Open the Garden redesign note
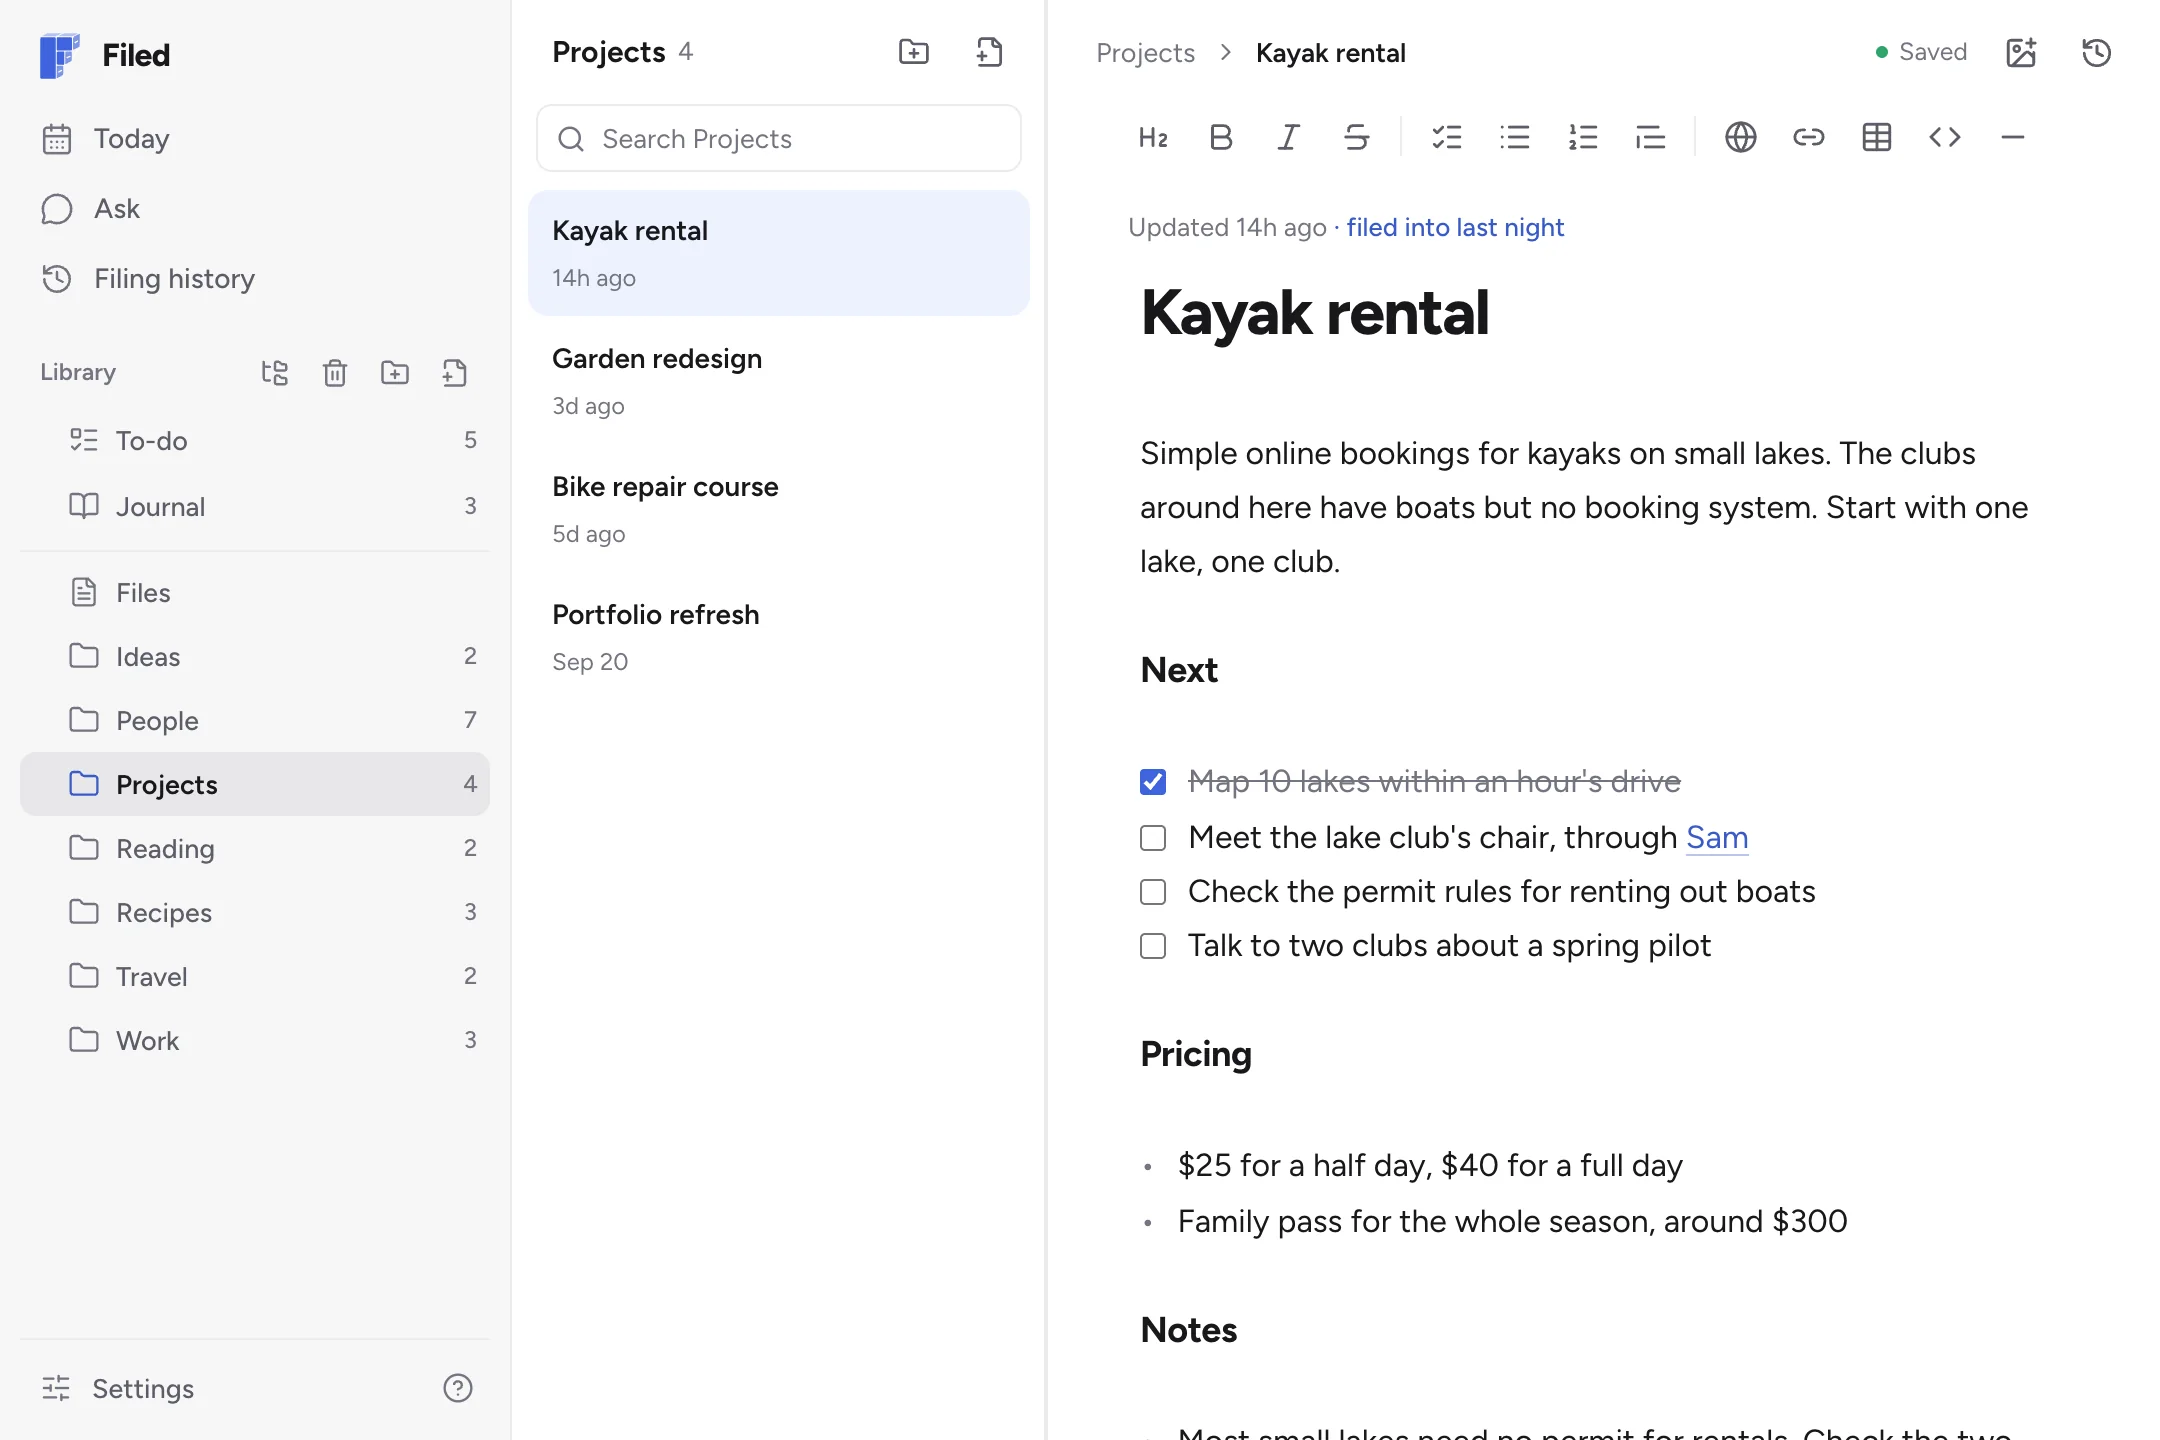Image resolution: width=2160 pixels, height=1440 pixels. 779,381
